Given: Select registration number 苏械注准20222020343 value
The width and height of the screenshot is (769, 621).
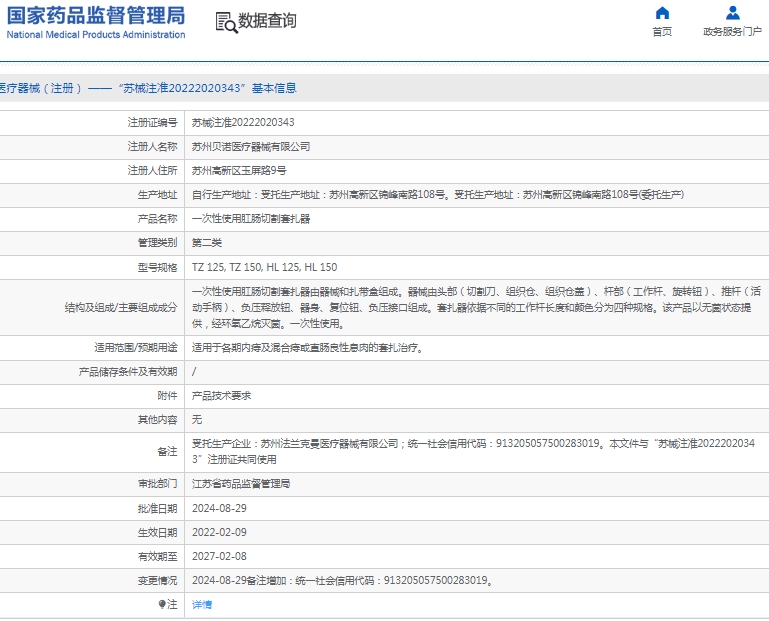Looking at the screenshot, I should (x=243, y=122).
